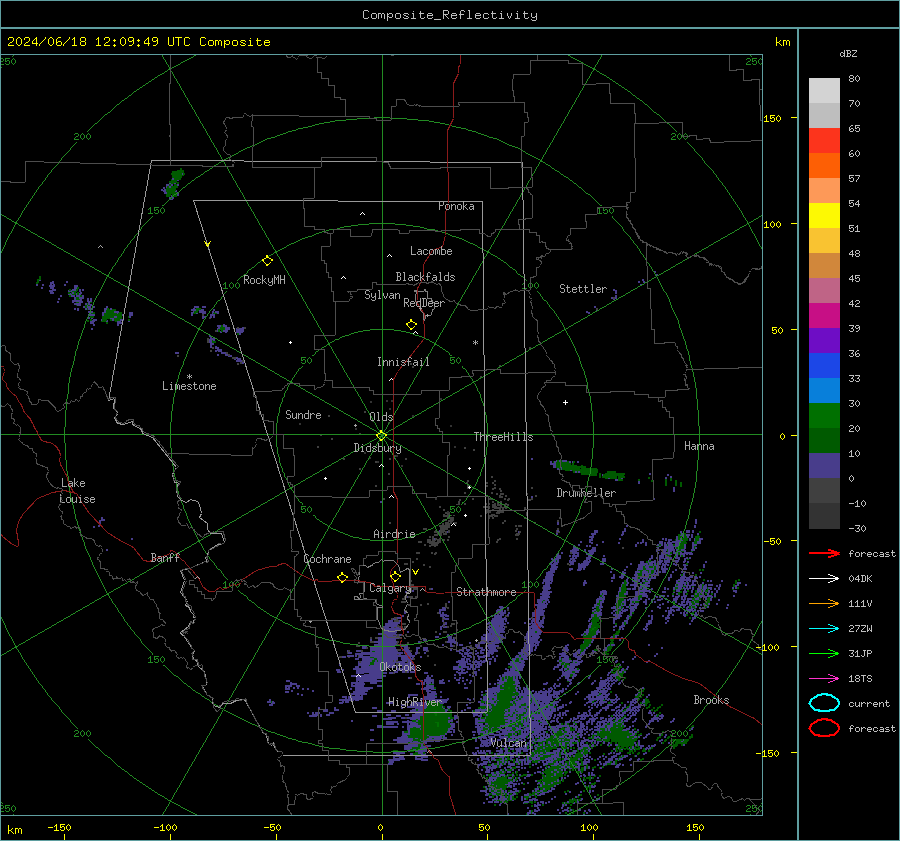Screen dimensions: 900x841
Task: Click the Lake Louise label
Action: tap(77, 491)
